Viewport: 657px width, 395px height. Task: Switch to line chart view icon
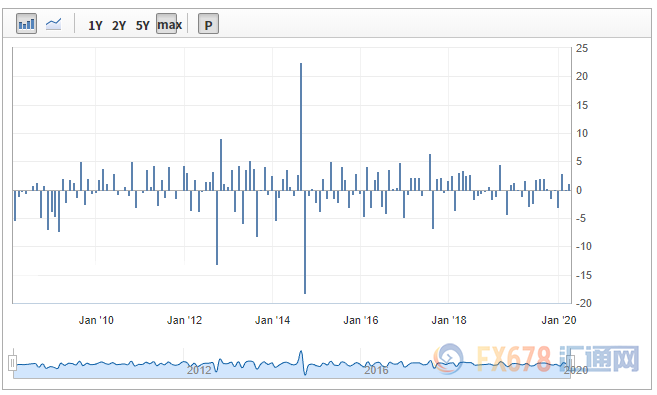pos(54,24)
